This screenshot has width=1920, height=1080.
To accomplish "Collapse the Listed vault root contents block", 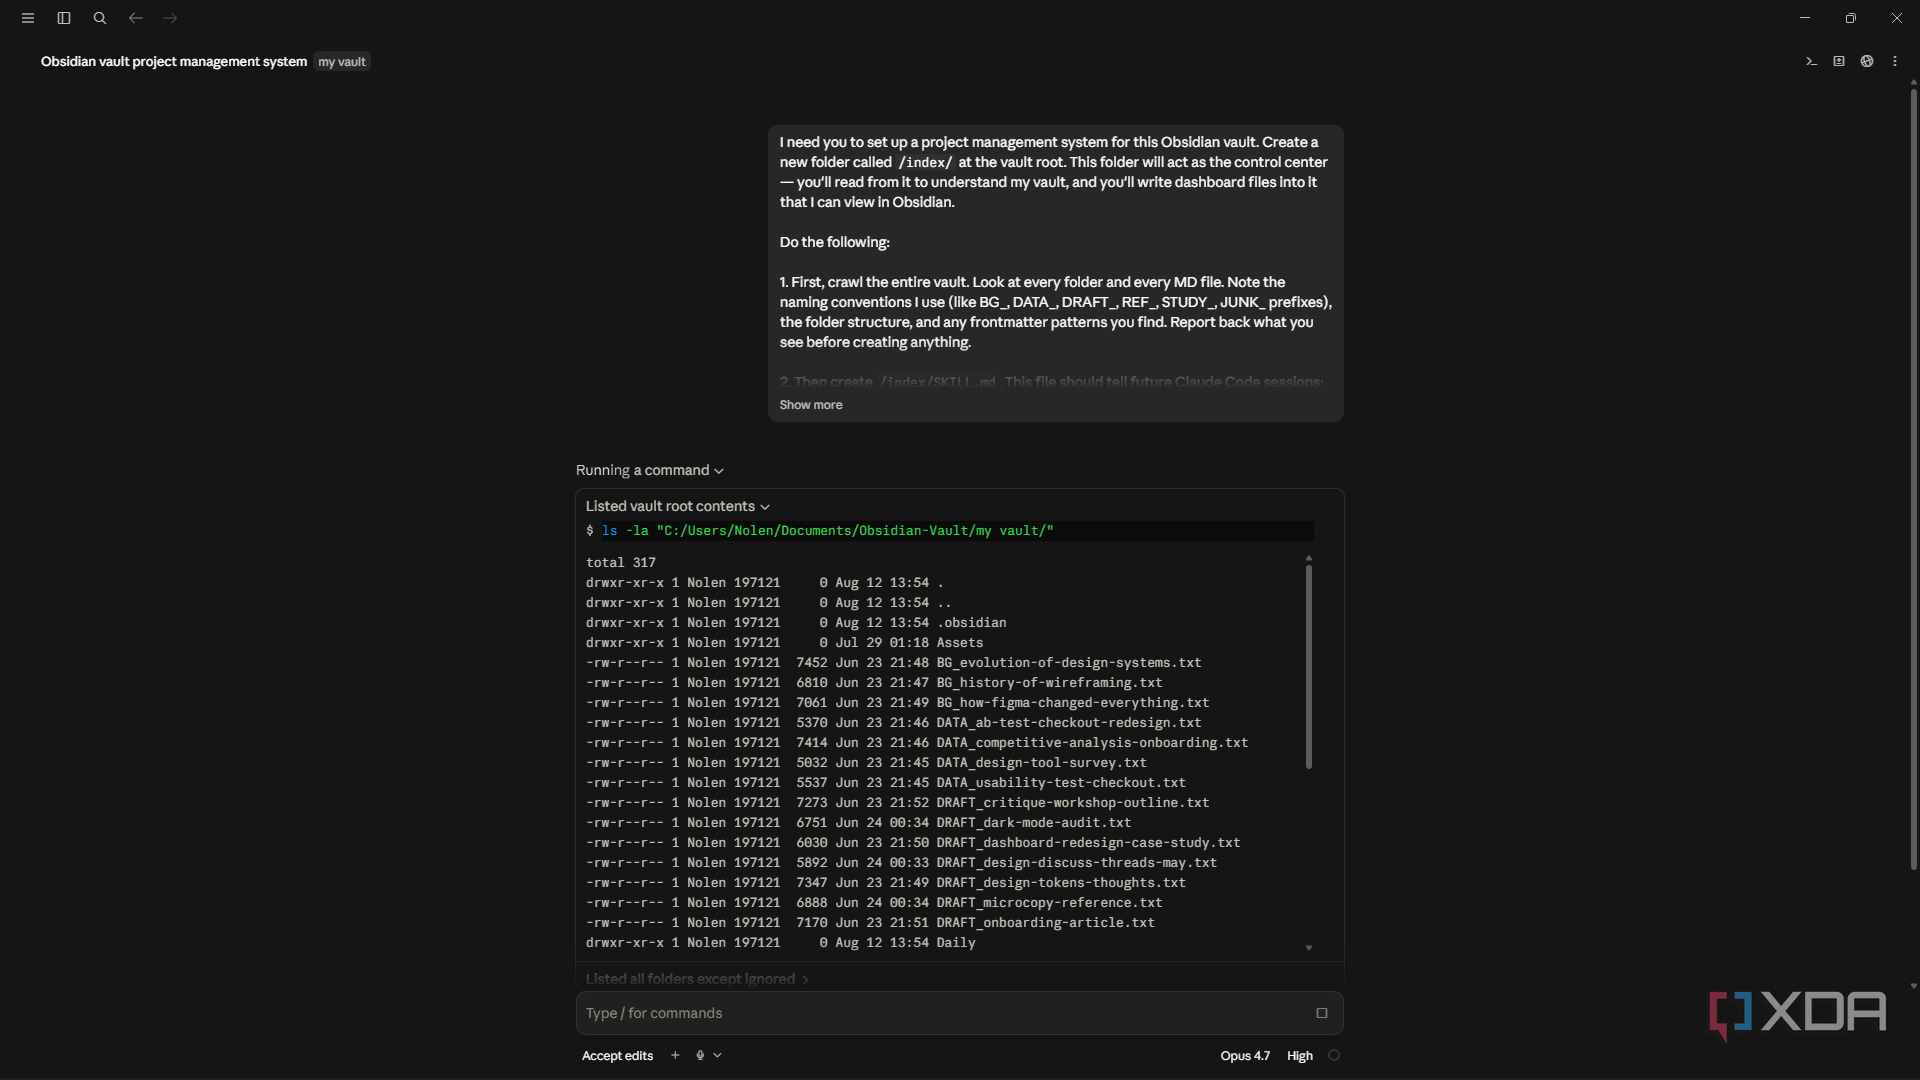I will 678,506.
